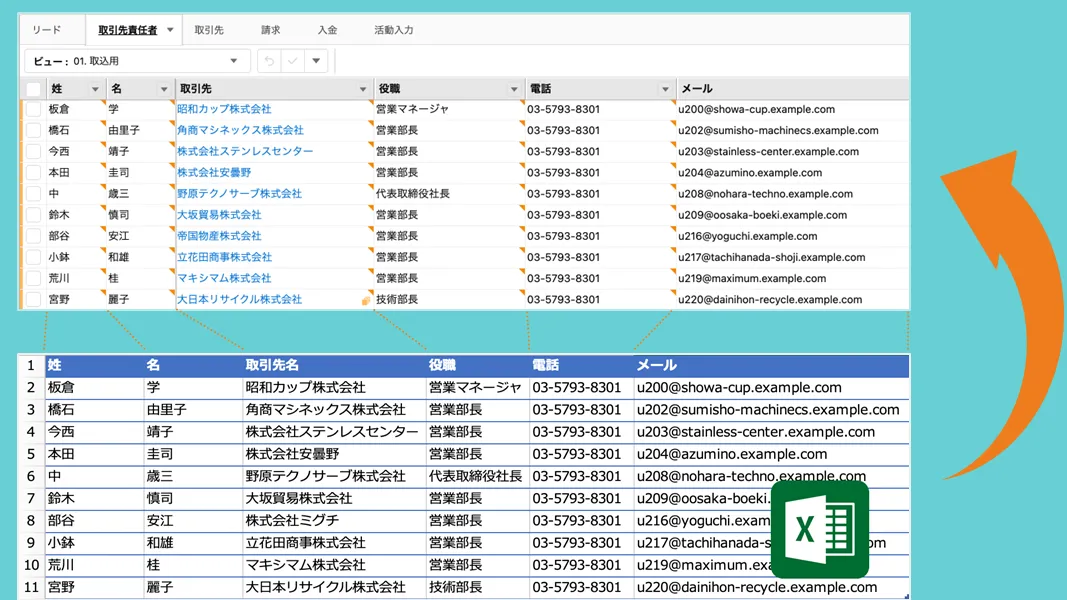Open the dropdown arrow beside the checkmark icon
This screenshot has width=1067, height=600.
tap(316, 61)
